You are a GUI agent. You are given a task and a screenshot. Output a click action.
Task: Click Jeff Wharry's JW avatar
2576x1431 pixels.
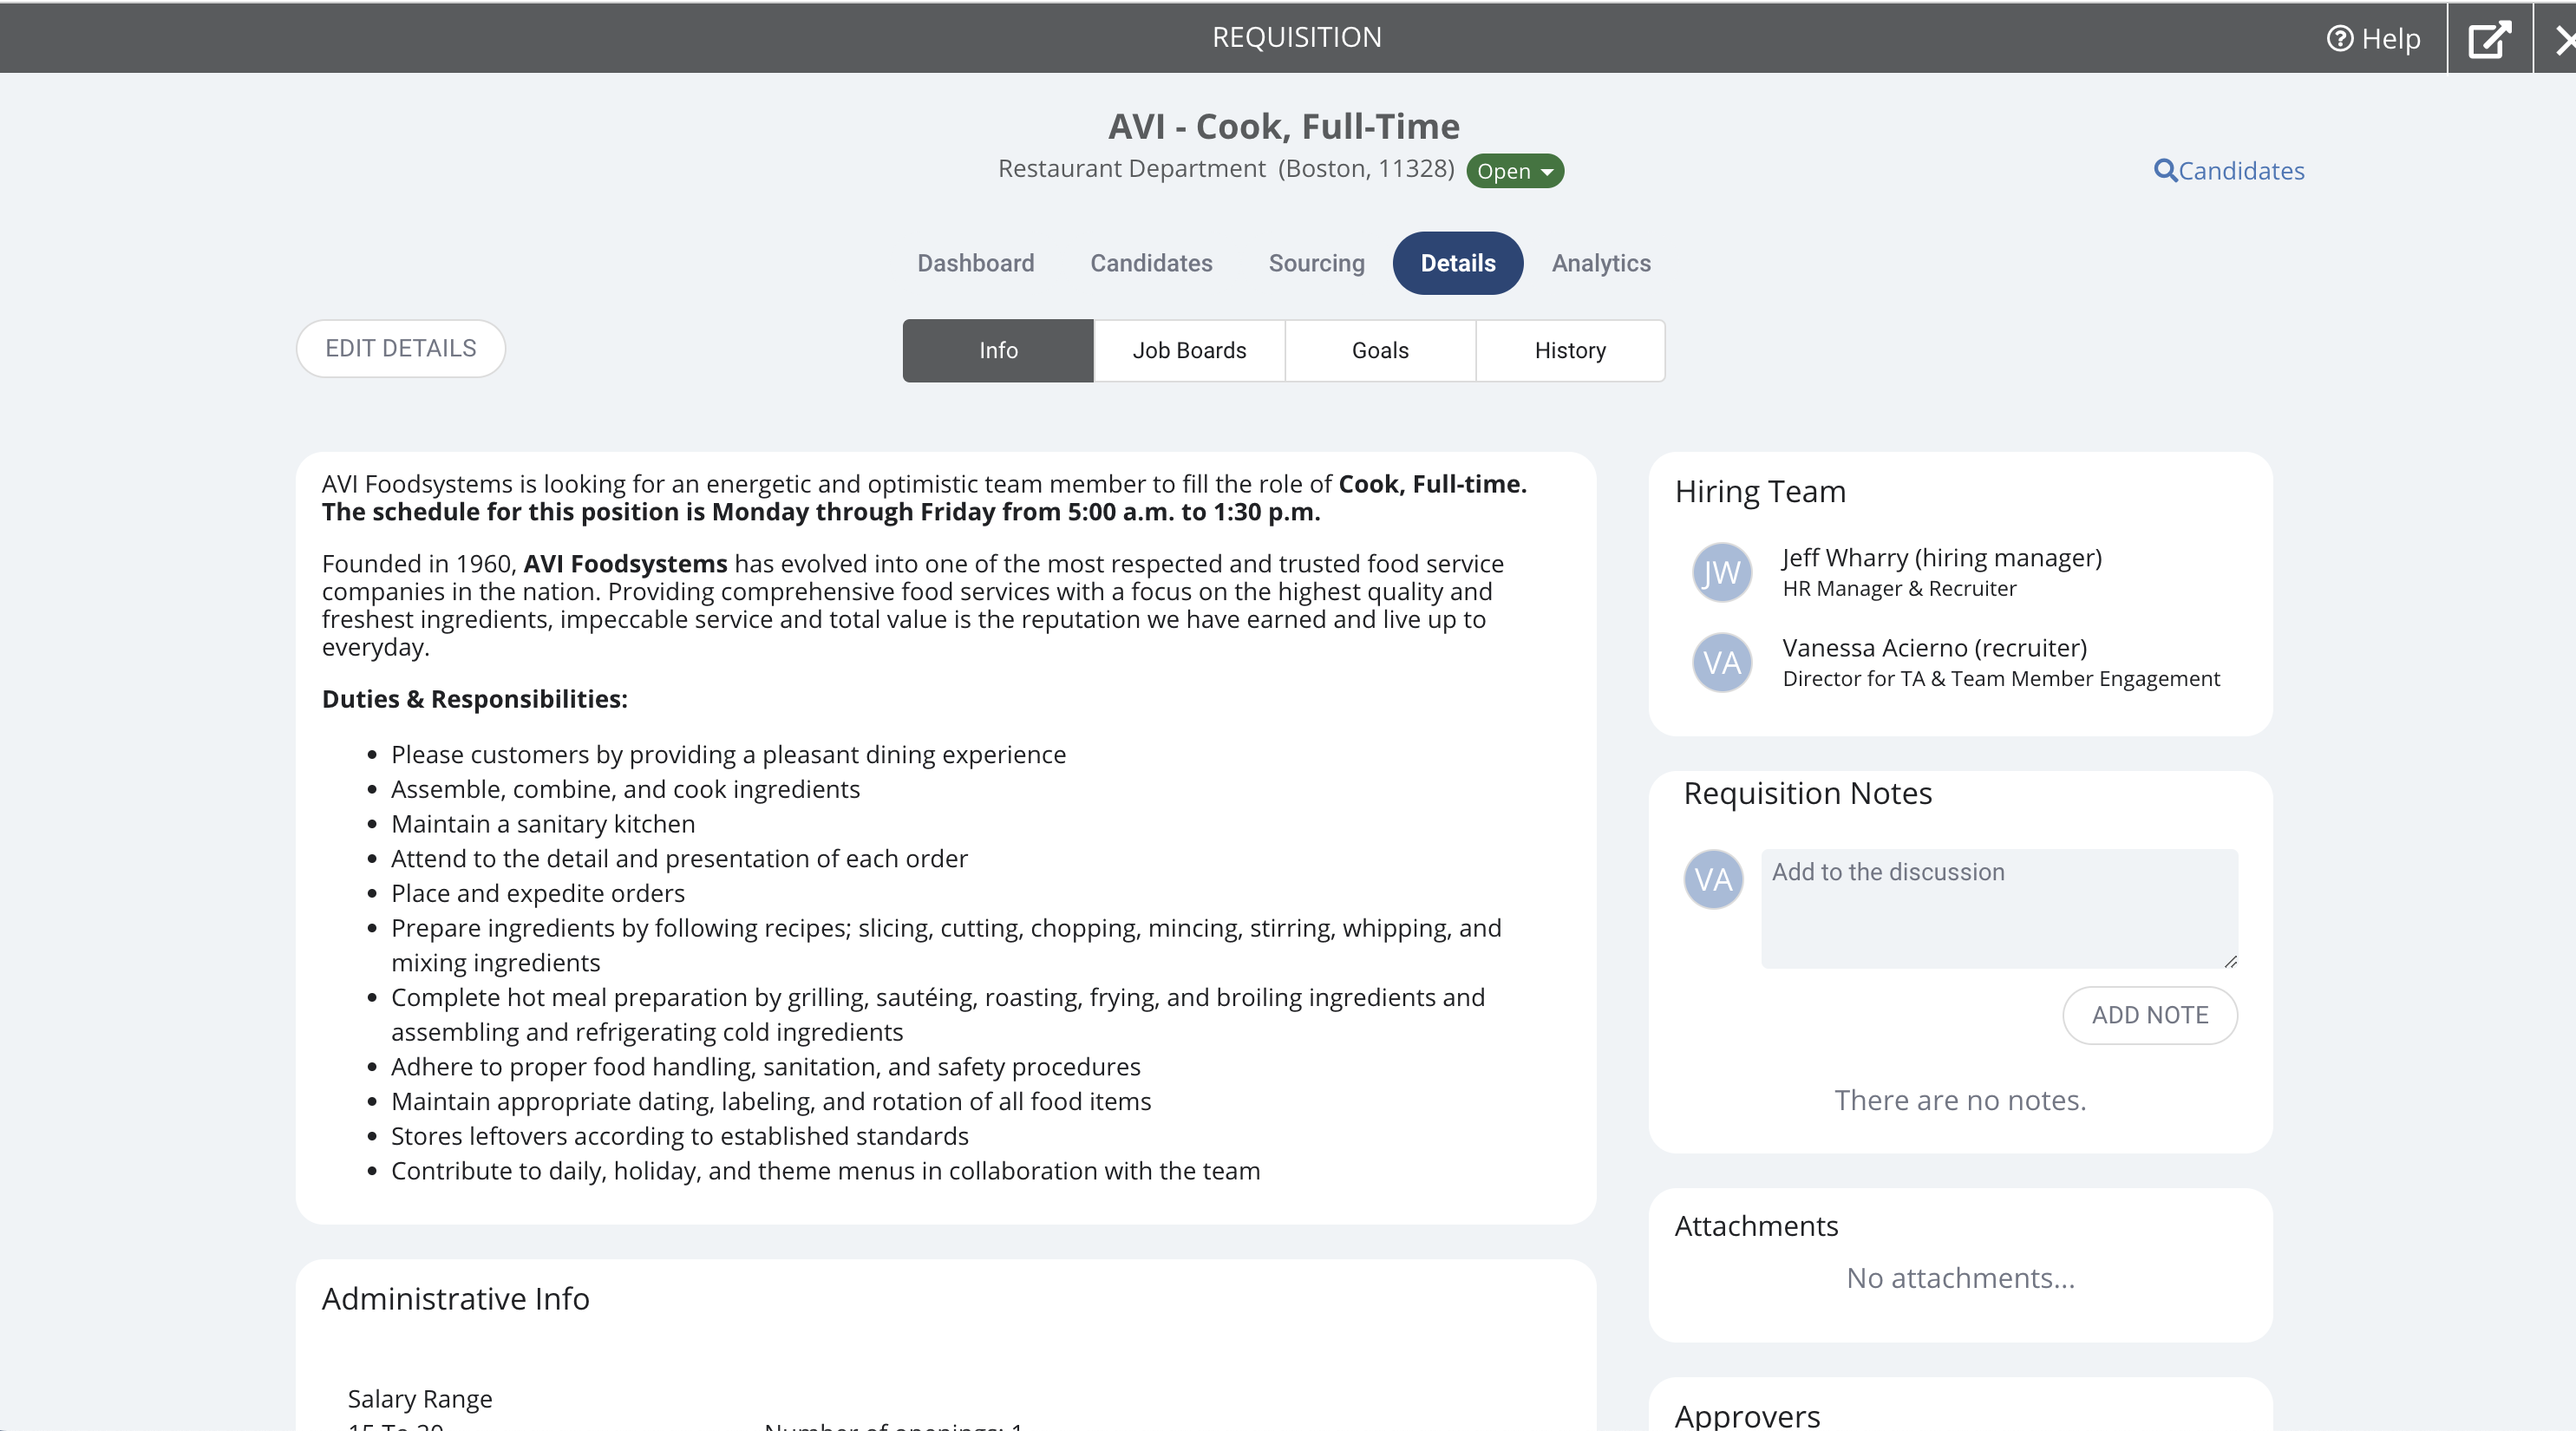pos(1721,572)
